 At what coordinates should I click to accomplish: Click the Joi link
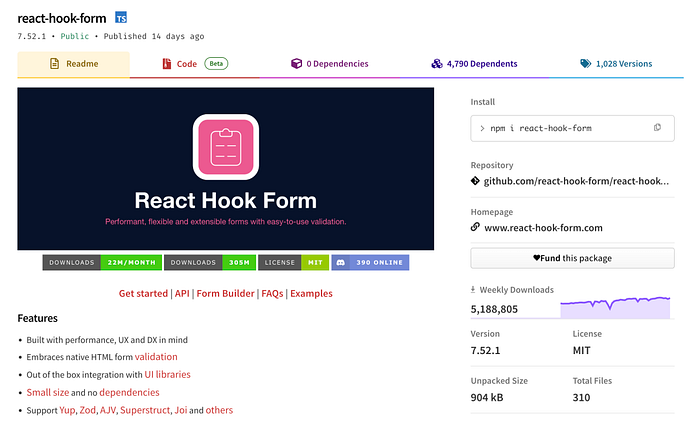coord(181,410)
